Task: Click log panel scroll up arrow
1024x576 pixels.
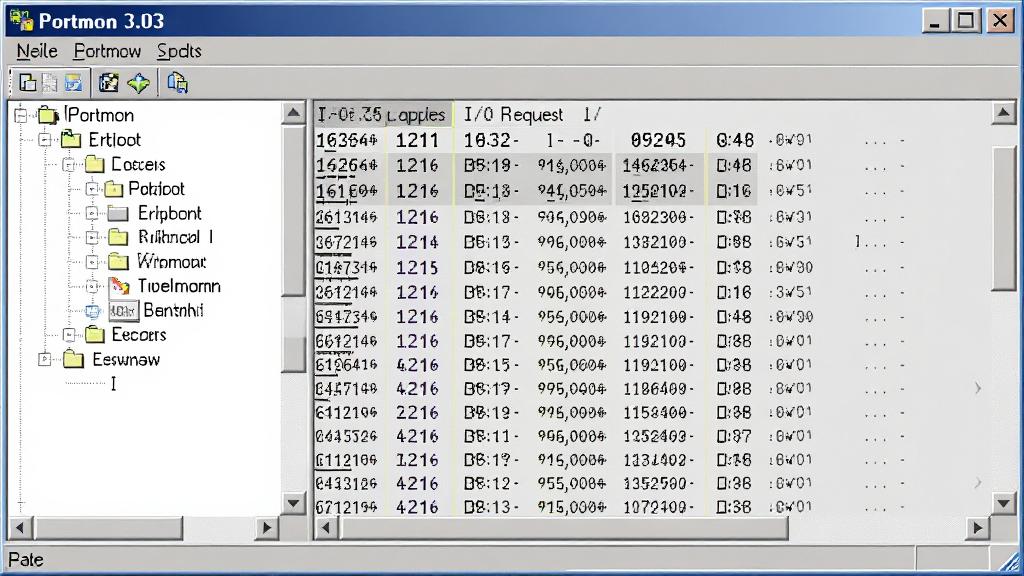Action: click(x=1004, y=114)
